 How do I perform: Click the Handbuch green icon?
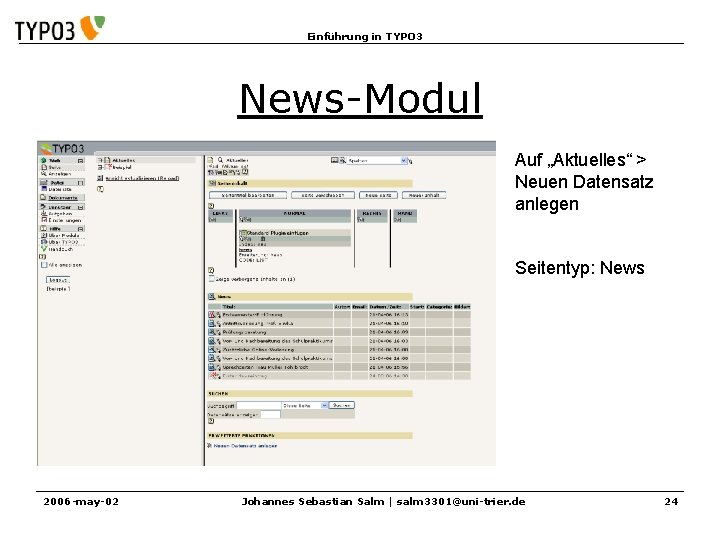(44, 249)
